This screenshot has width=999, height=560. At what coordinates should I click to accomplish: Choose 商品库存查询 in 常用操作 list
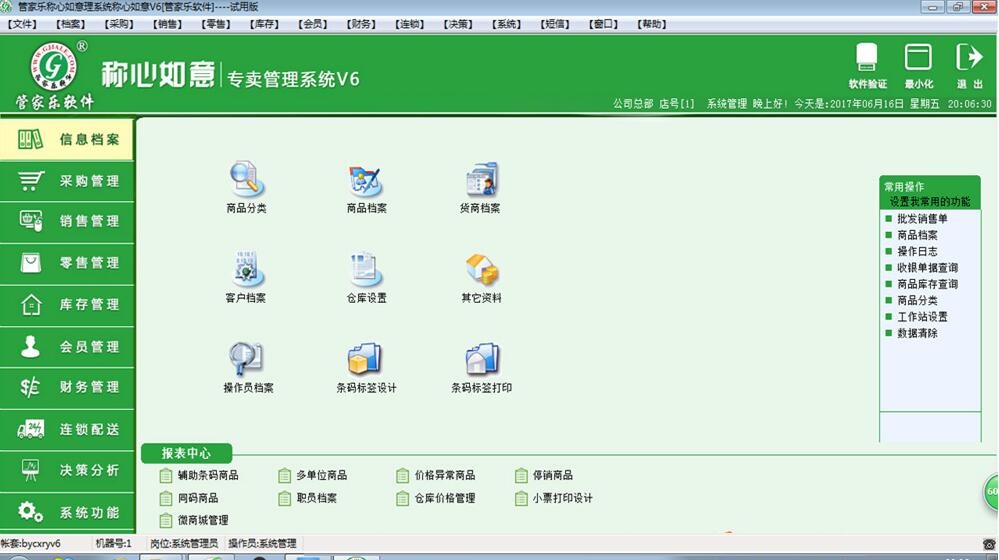coord(921,284)
